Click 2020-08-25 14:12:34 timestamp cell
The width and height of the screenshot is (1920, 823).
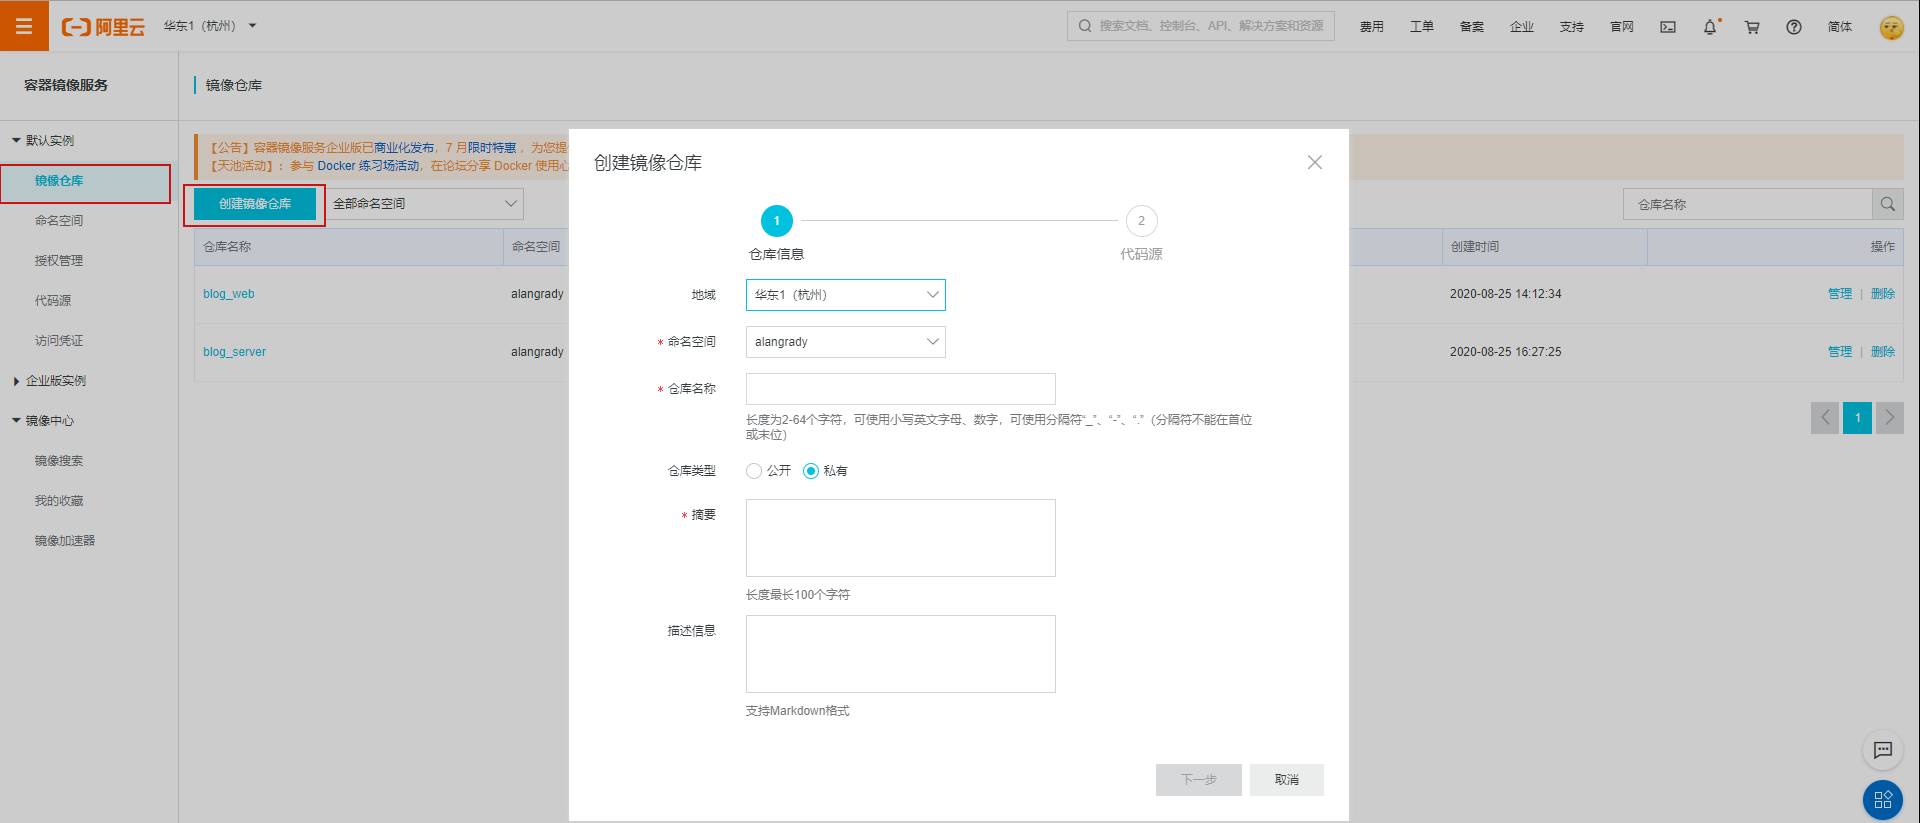(1505, 294)
